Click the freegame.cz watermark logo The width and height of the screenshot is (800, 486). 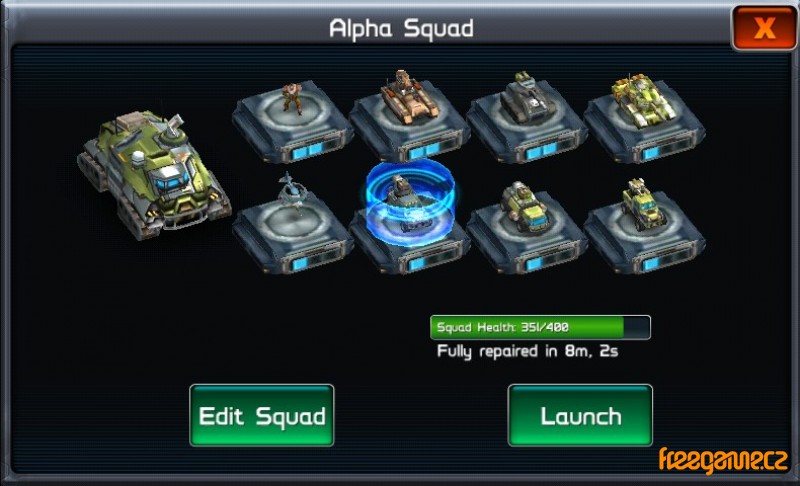(x=723, y=461)
